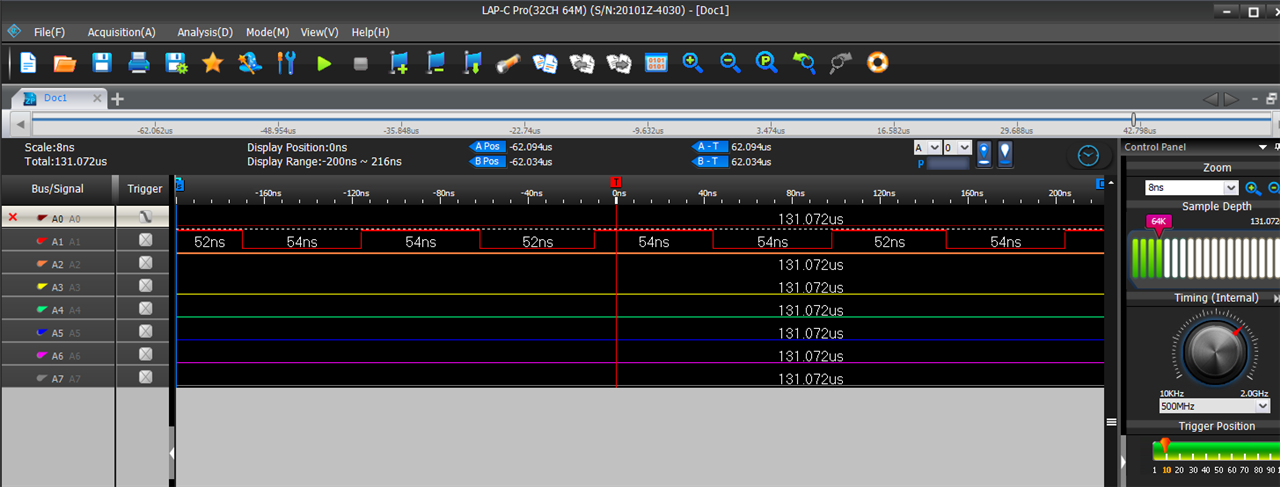1280x487 pixels.
Task: Open the Acquisition(A) menu
Action: [121, 32]
